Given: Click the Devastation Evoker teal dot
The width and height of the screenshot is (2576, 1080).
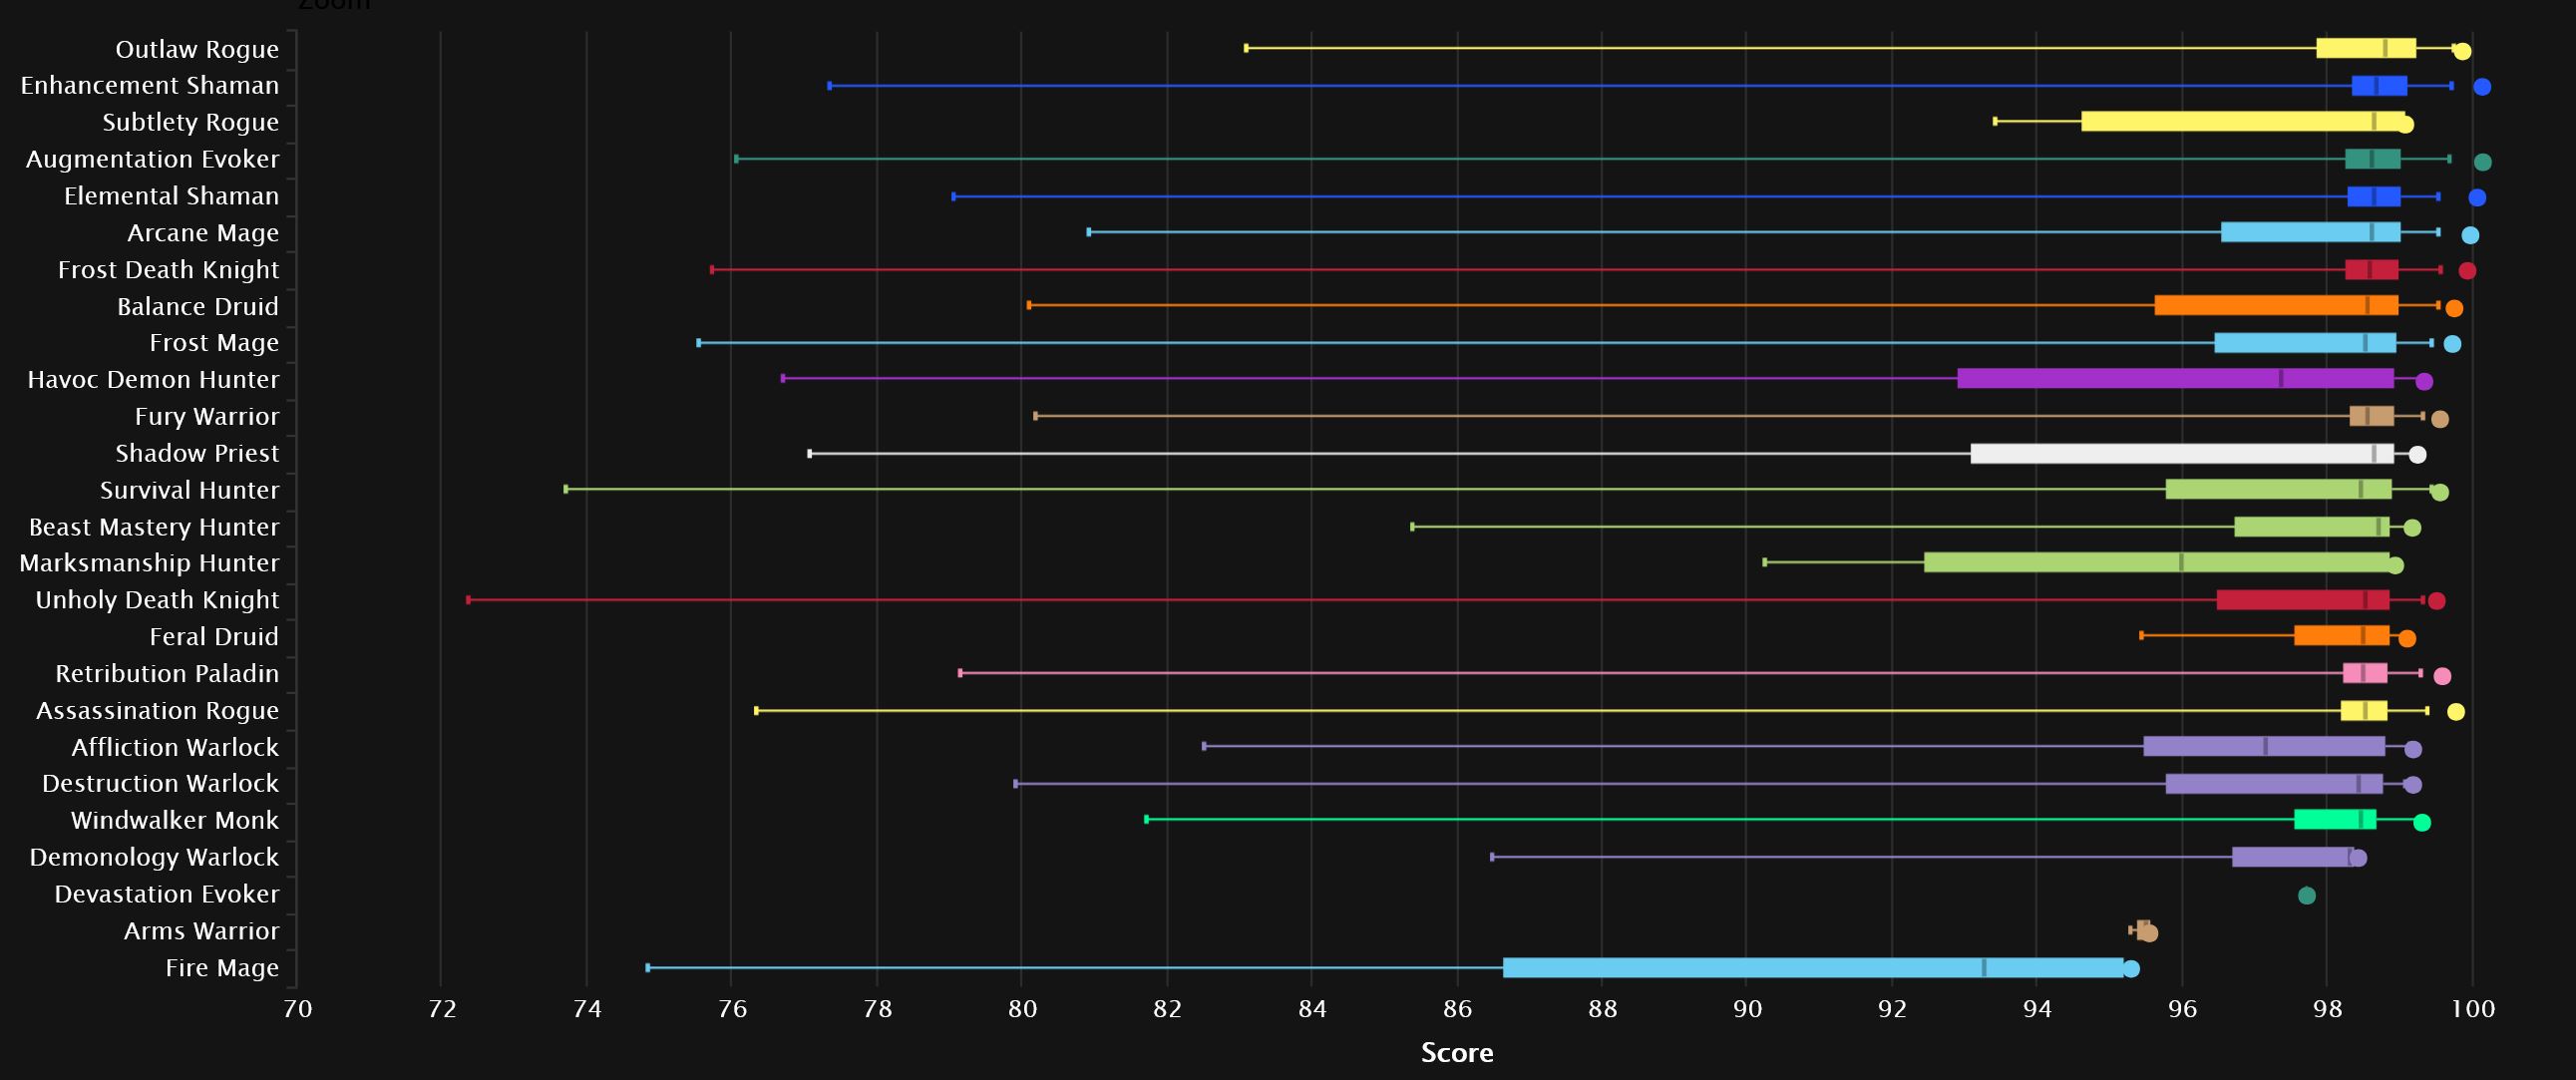Looking at the screenshot, I should coord(2306,895).
